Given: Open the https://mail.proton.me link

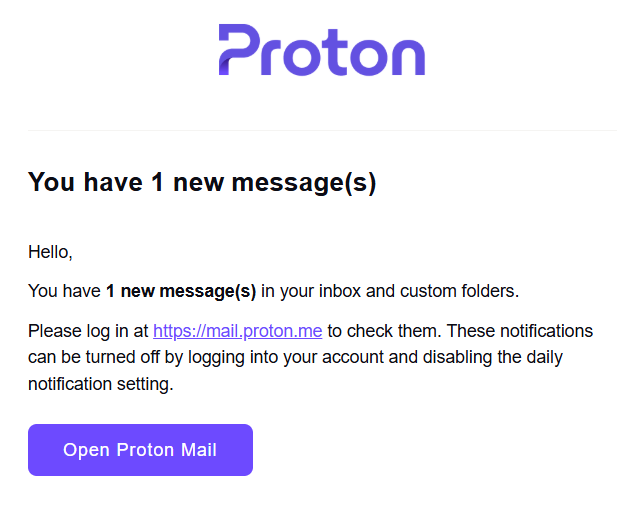Looking at the screenshot, I should (x=237, y=331).
